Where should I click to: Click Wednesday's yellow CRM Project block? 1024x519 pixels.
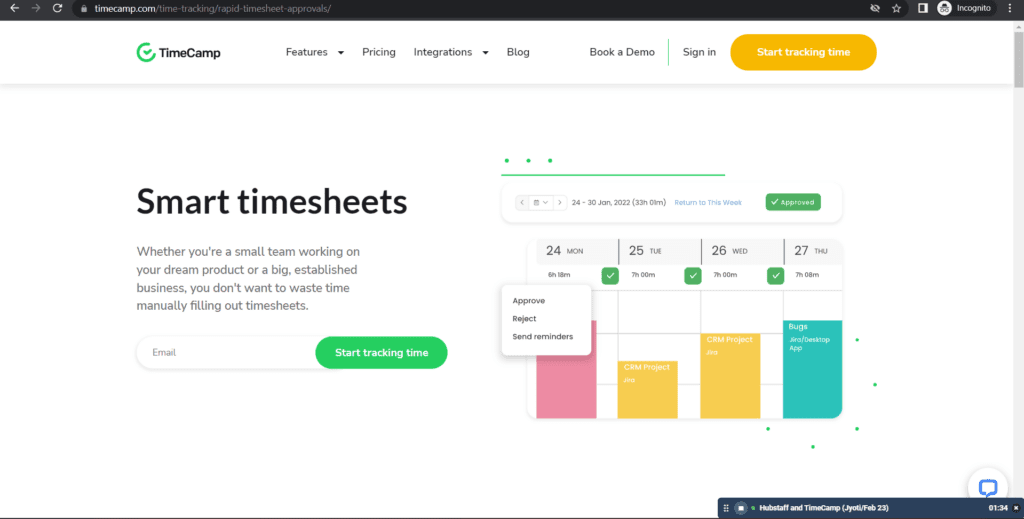pyautogui.click(x=730, y=376)
